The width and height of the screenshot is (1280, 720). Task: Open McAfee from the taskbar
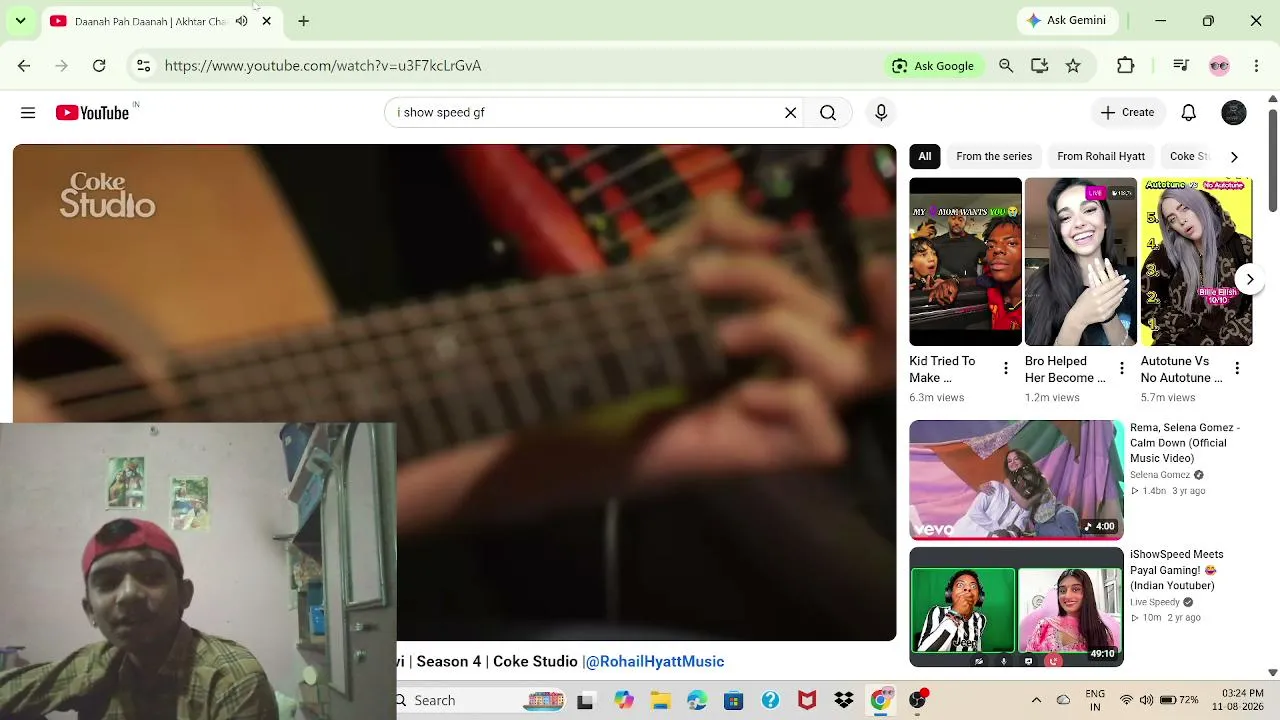tap(807, 700)
